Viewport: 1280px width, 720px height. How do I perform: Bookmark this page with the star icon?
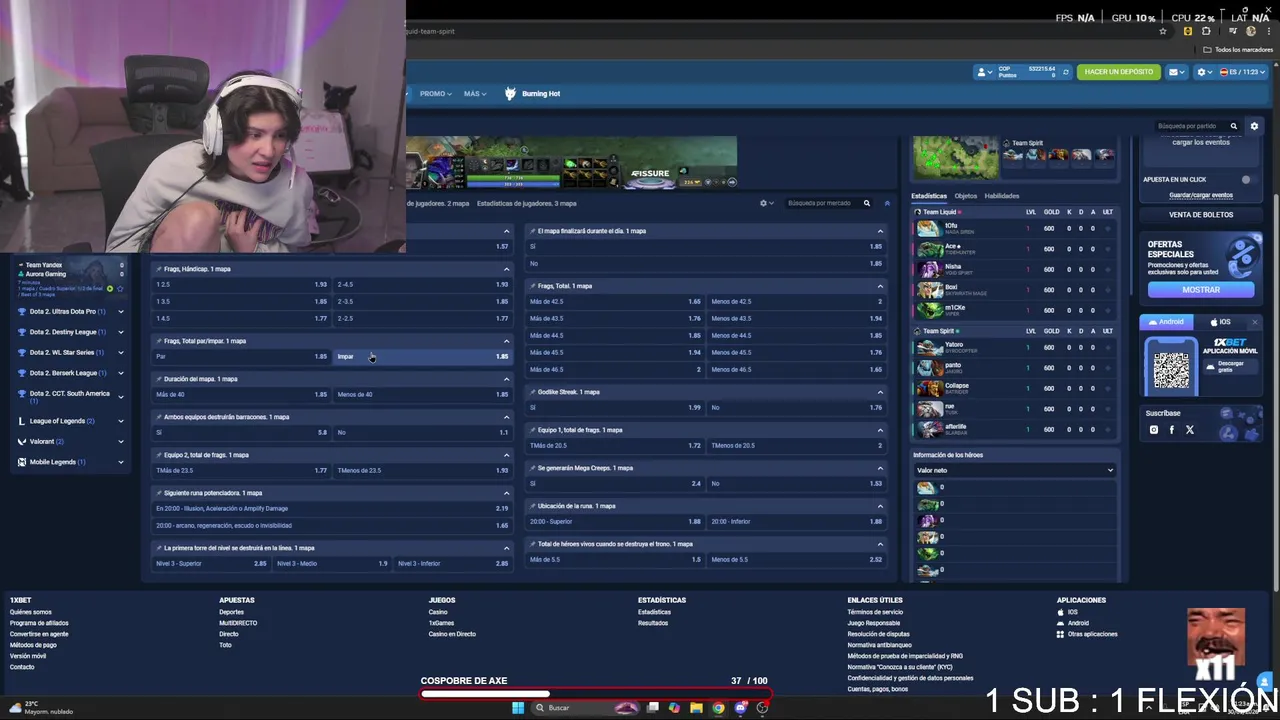pyautogui.click(x=1162, y=31)
